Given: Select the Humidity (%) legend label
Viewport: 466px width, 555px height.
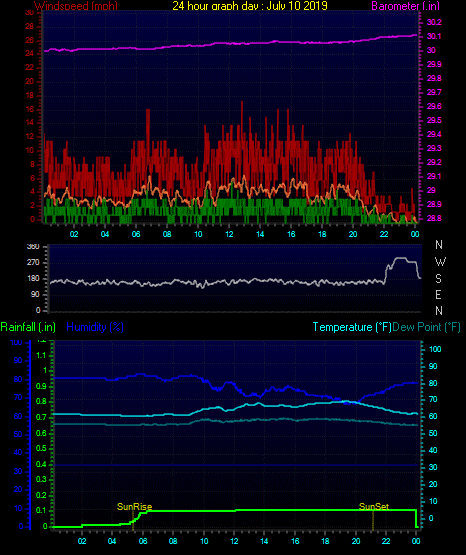Looking at the screenshot, I should click(x=95, y=327).
